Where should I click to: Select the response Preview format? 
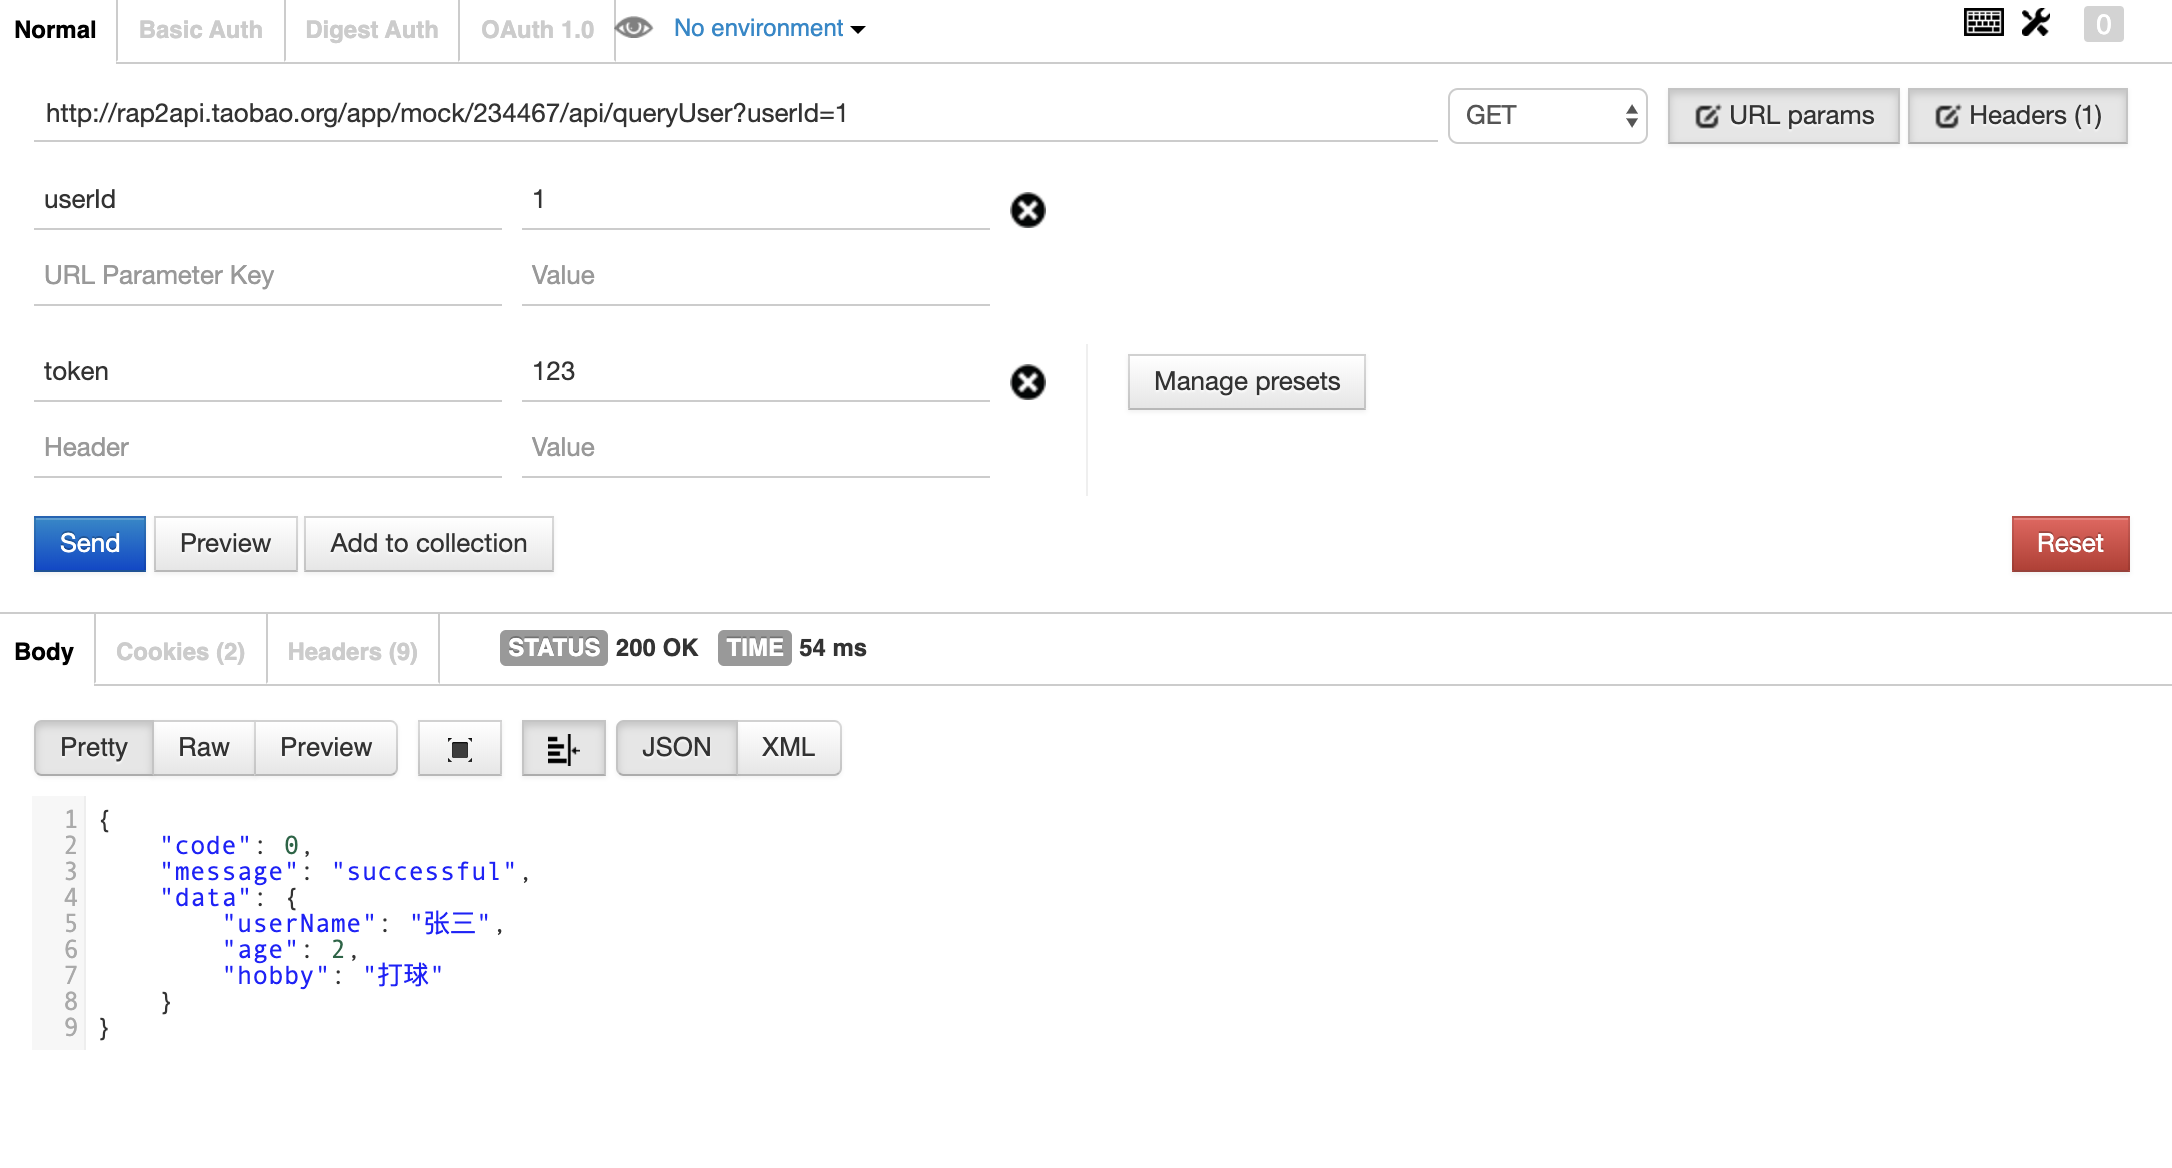tap(326, 748)
